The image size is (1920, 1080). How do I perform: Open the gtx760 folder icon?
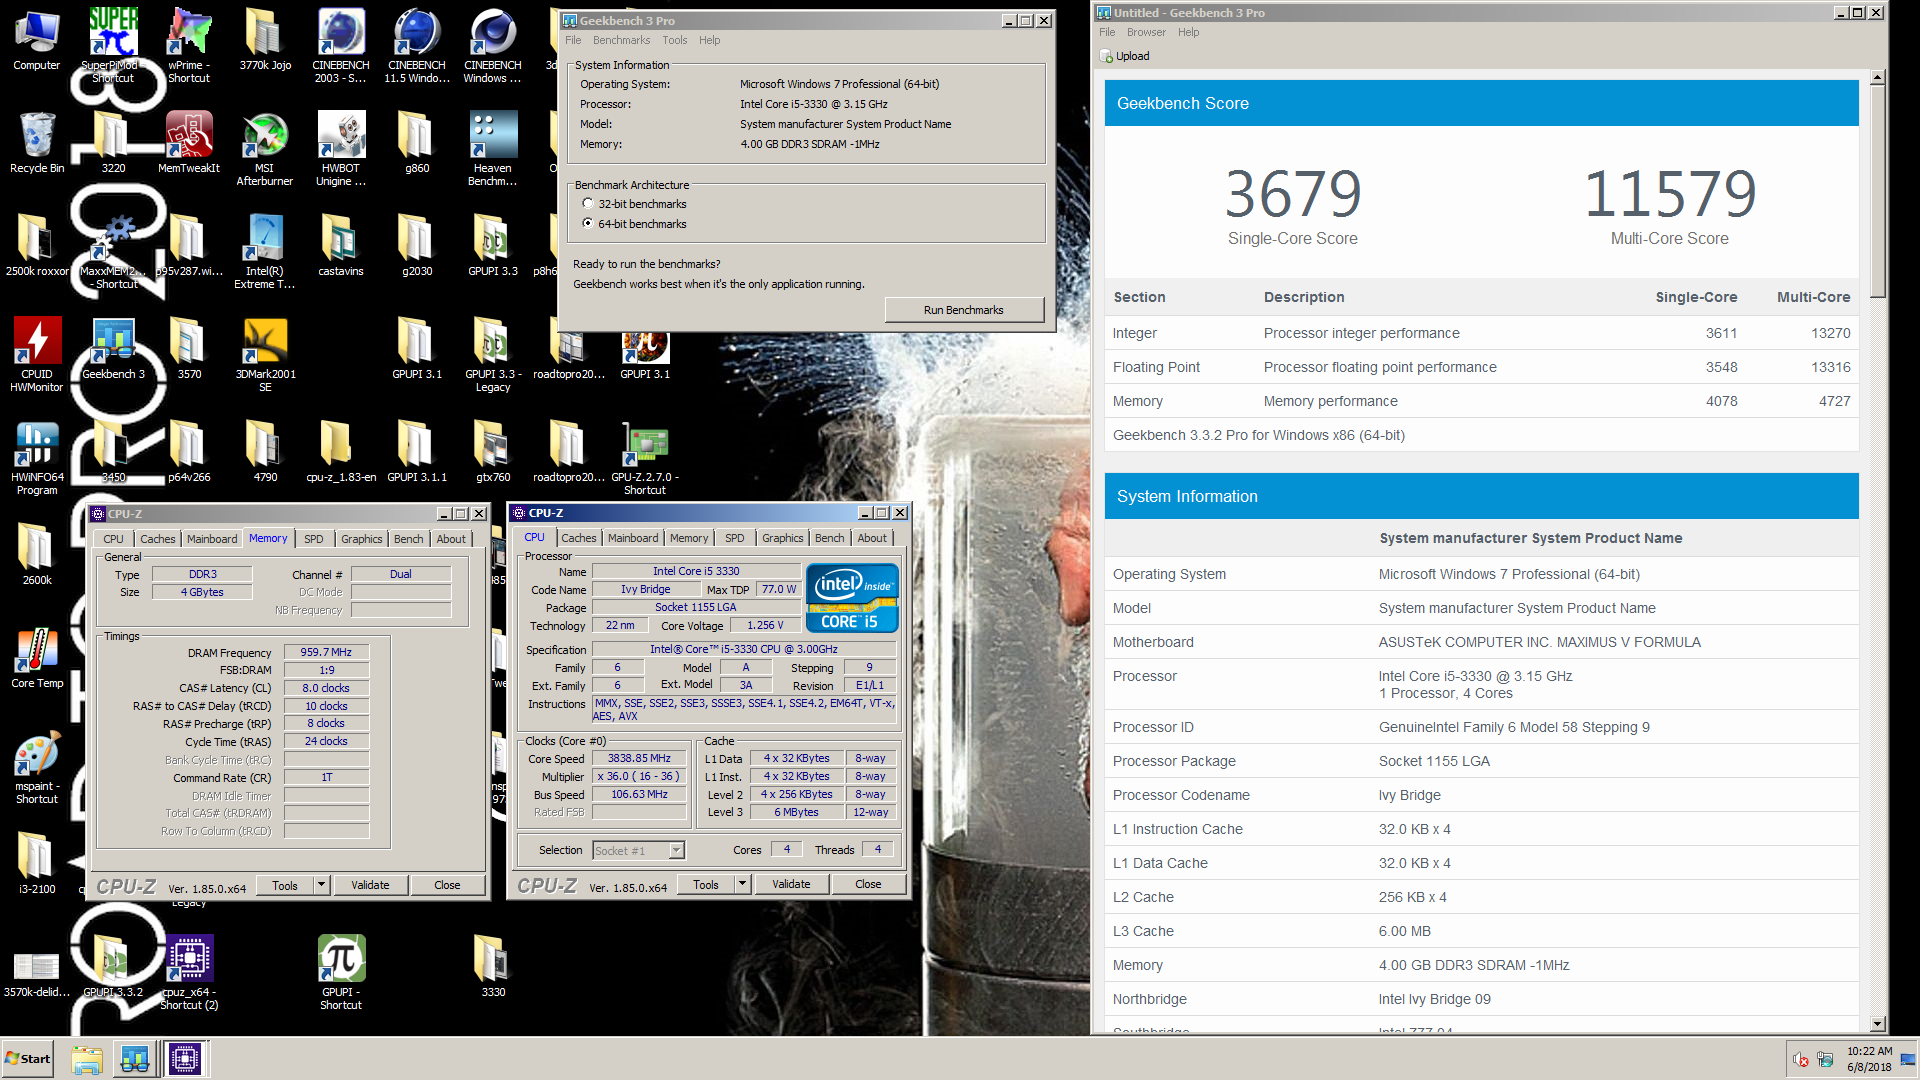point(493,451)
